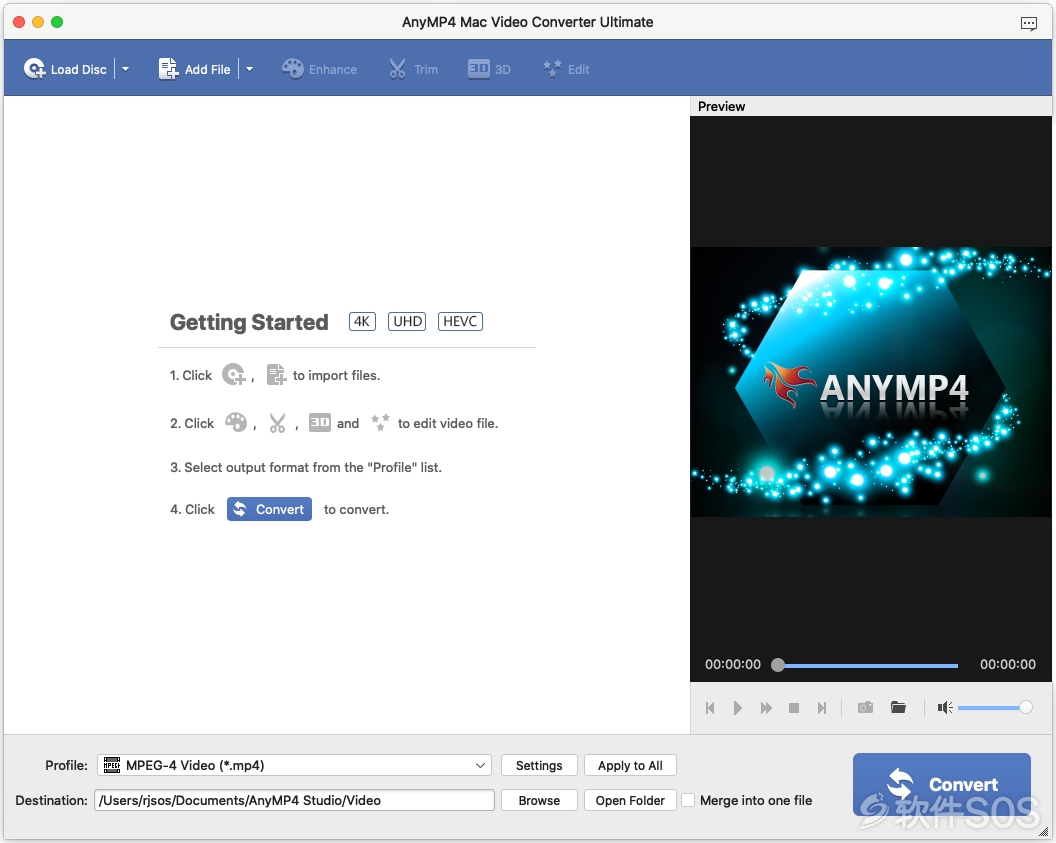Click the scissors icon in step 2
Viewport: 1056px width, 843px height.
277,423
